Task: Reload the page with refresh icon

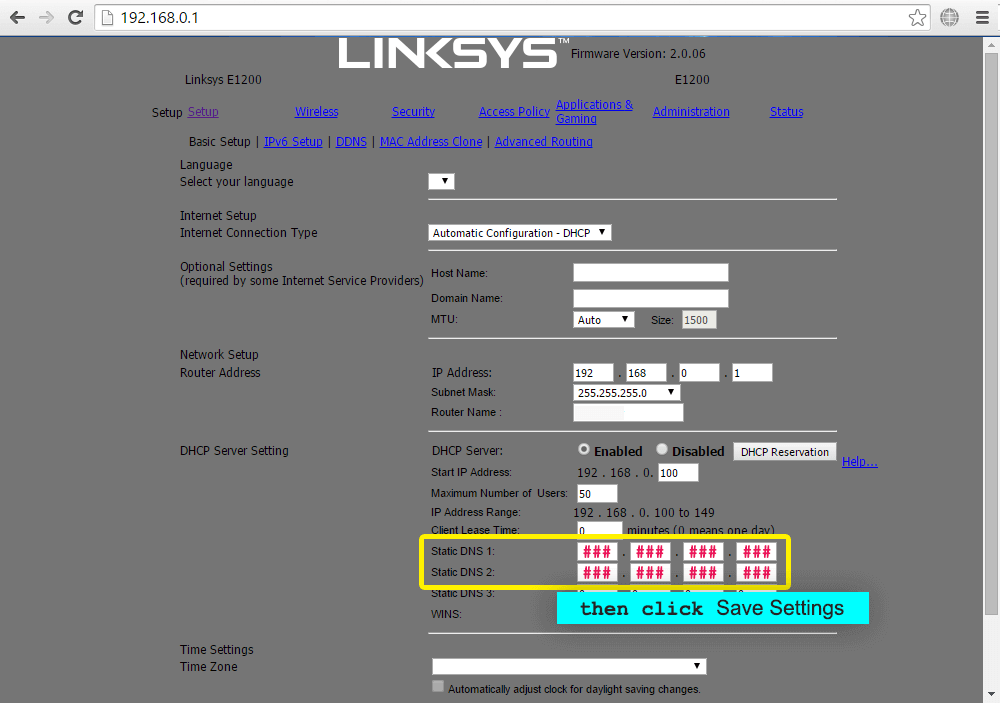Action: (x=75, y=17)
